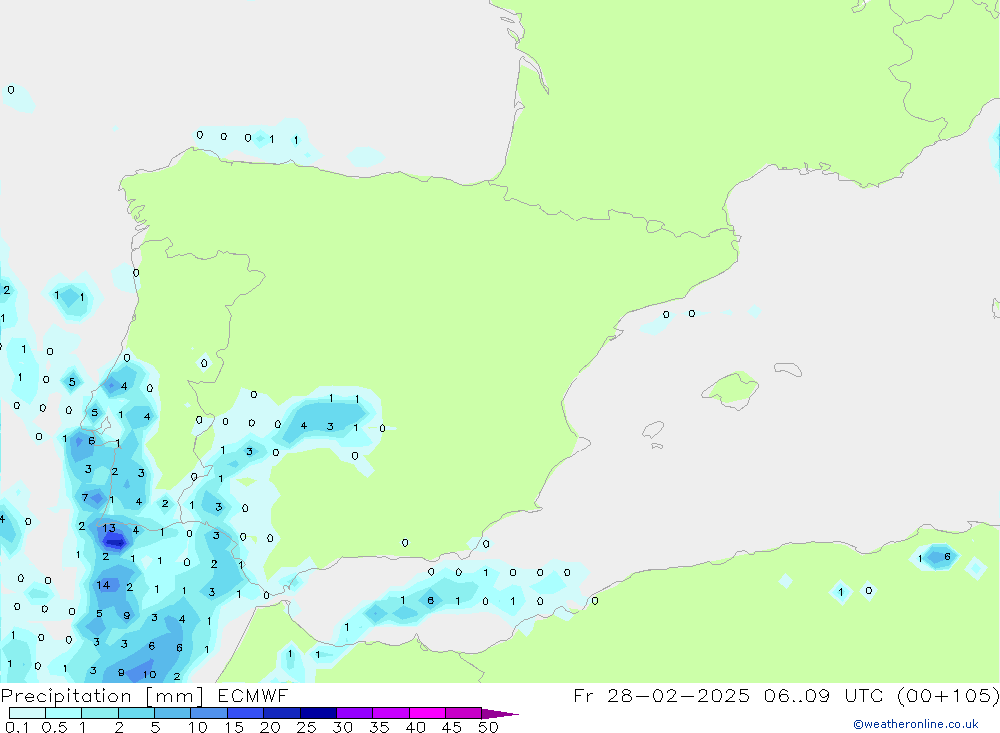
Task: Click the Mallorca island on the map
Action: pos(731,389)
